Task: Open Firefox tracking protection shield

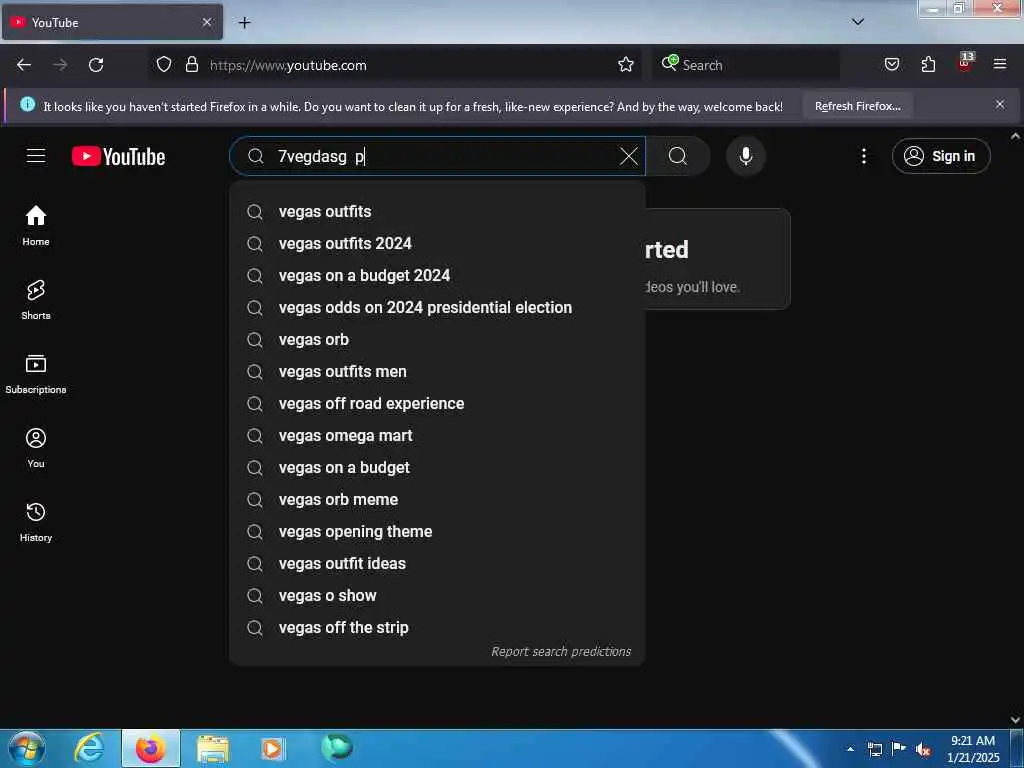Action: 164,65
